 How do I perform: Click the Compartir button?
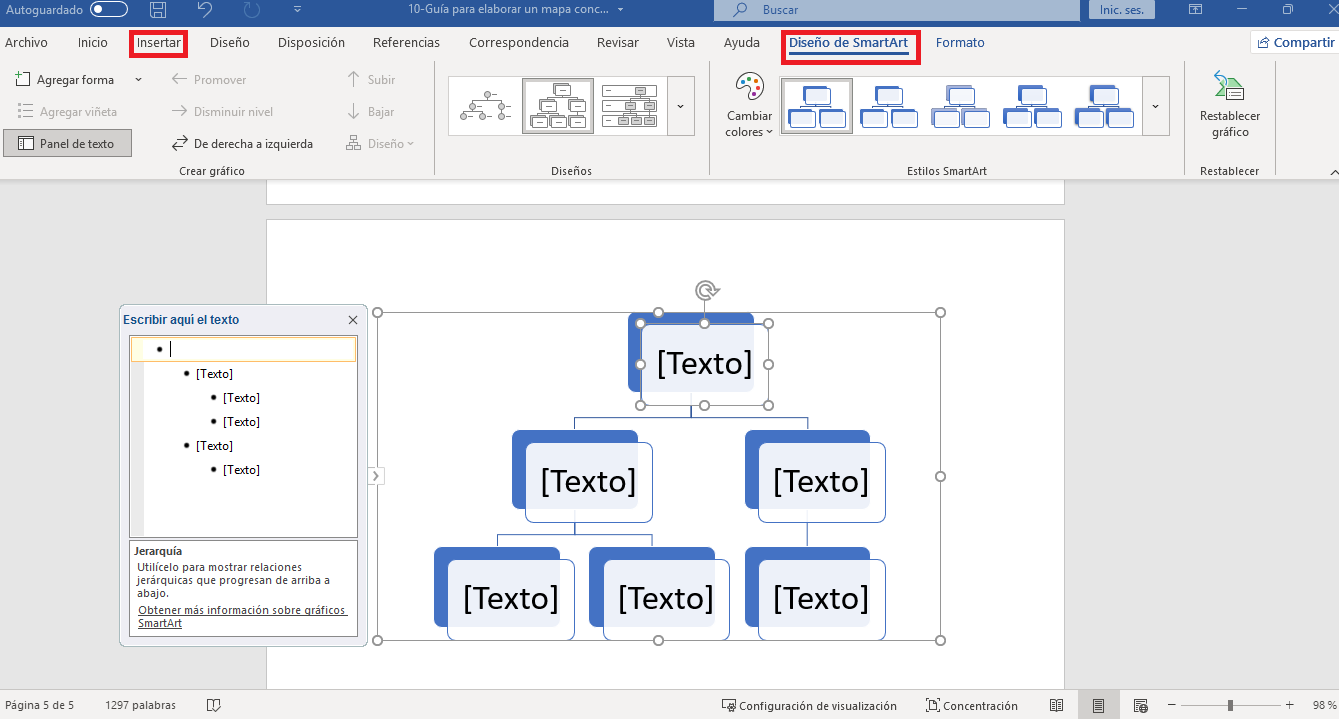pos(1296,43)
